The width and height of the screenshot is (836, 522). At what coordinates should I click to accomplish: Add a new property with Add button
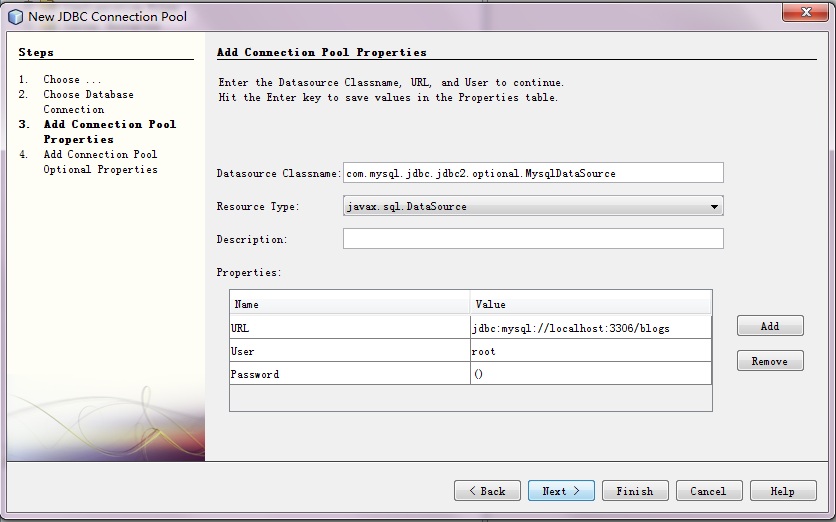770,326
